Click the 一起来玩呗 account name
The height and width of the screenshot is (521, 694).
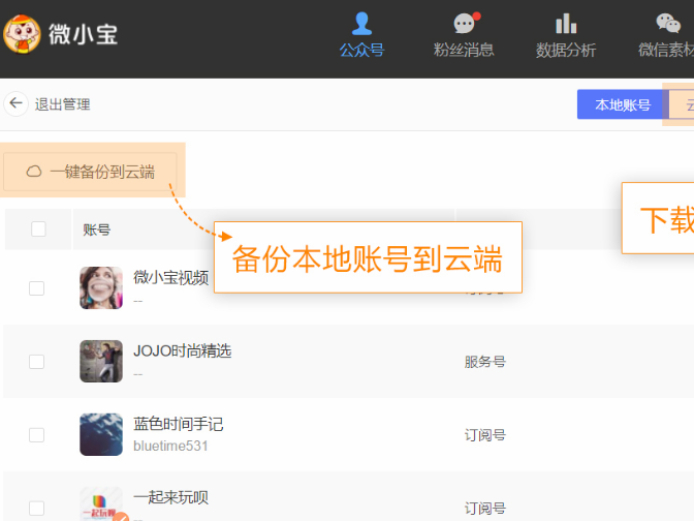[171, 498]
